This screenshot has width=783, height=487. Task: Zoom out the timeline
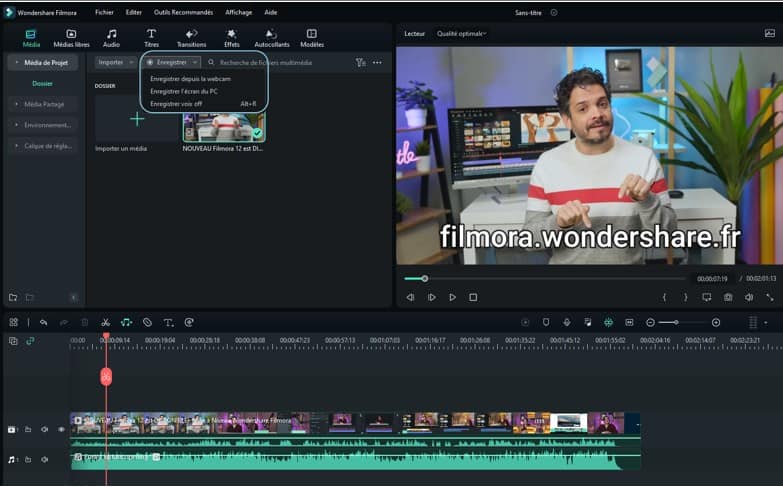[x=650, y=323]
